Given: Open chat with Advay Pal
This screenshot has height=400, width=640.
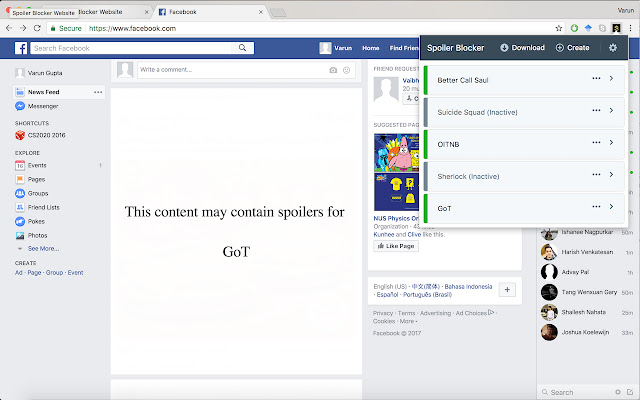Looking at the screenshot, I should pyautogui.click(x=587, y=272).
